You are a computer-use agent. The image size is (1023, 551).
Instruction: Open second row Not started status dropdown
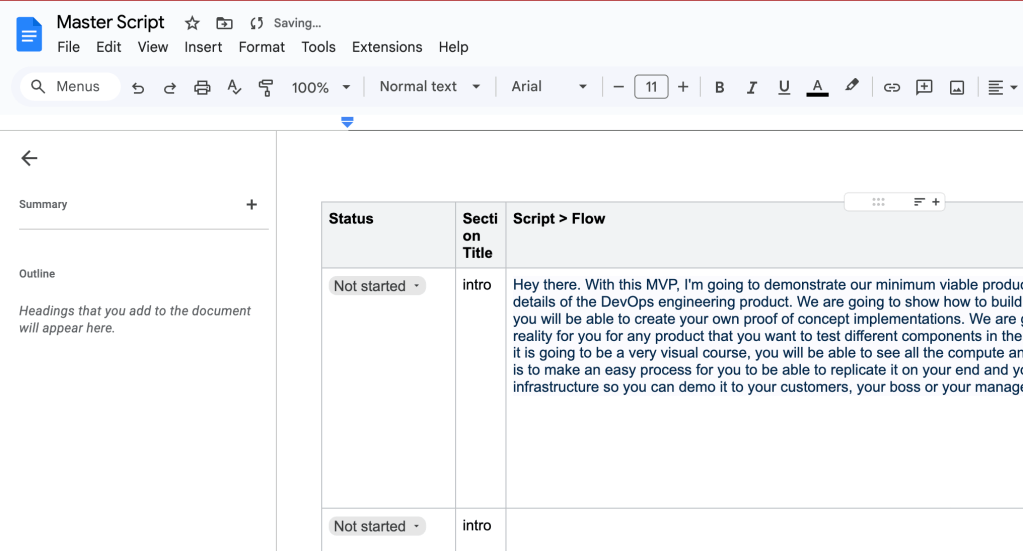377,526
